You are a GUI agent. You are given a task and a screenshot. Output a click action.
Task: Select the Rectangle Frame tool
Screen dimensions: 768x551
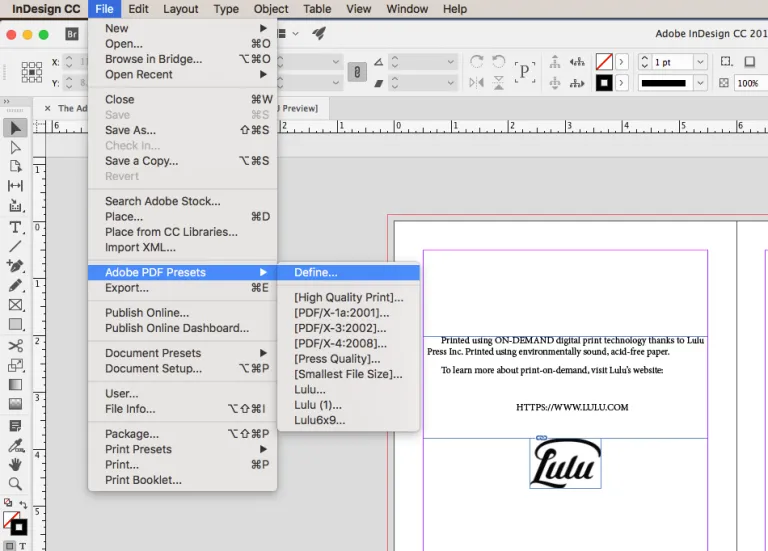pyautogui.click(x=15, y=305)
